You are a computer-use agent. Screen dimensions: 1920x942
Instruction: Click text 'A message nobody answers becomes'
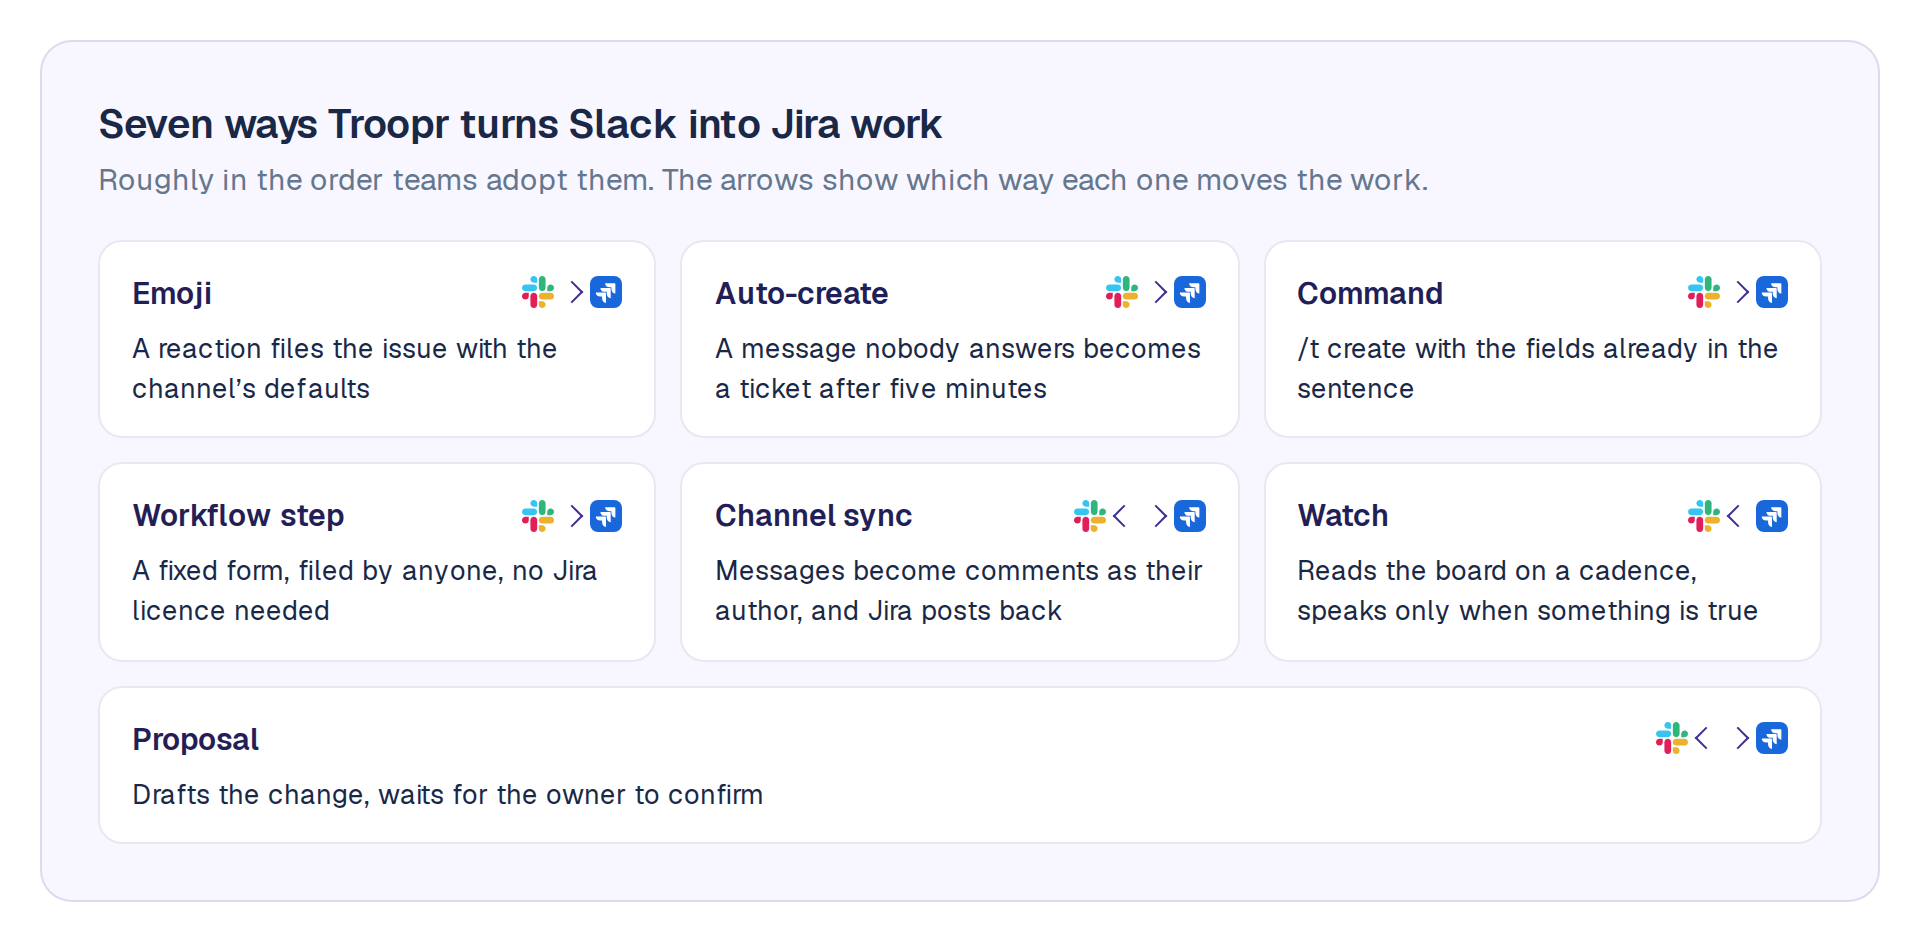[958, 349]
